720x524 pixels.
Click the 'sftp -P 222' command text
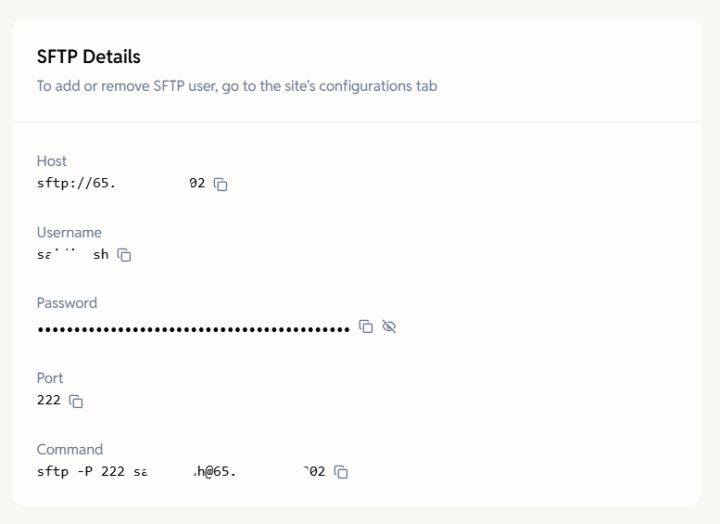(x=81, y=471)
